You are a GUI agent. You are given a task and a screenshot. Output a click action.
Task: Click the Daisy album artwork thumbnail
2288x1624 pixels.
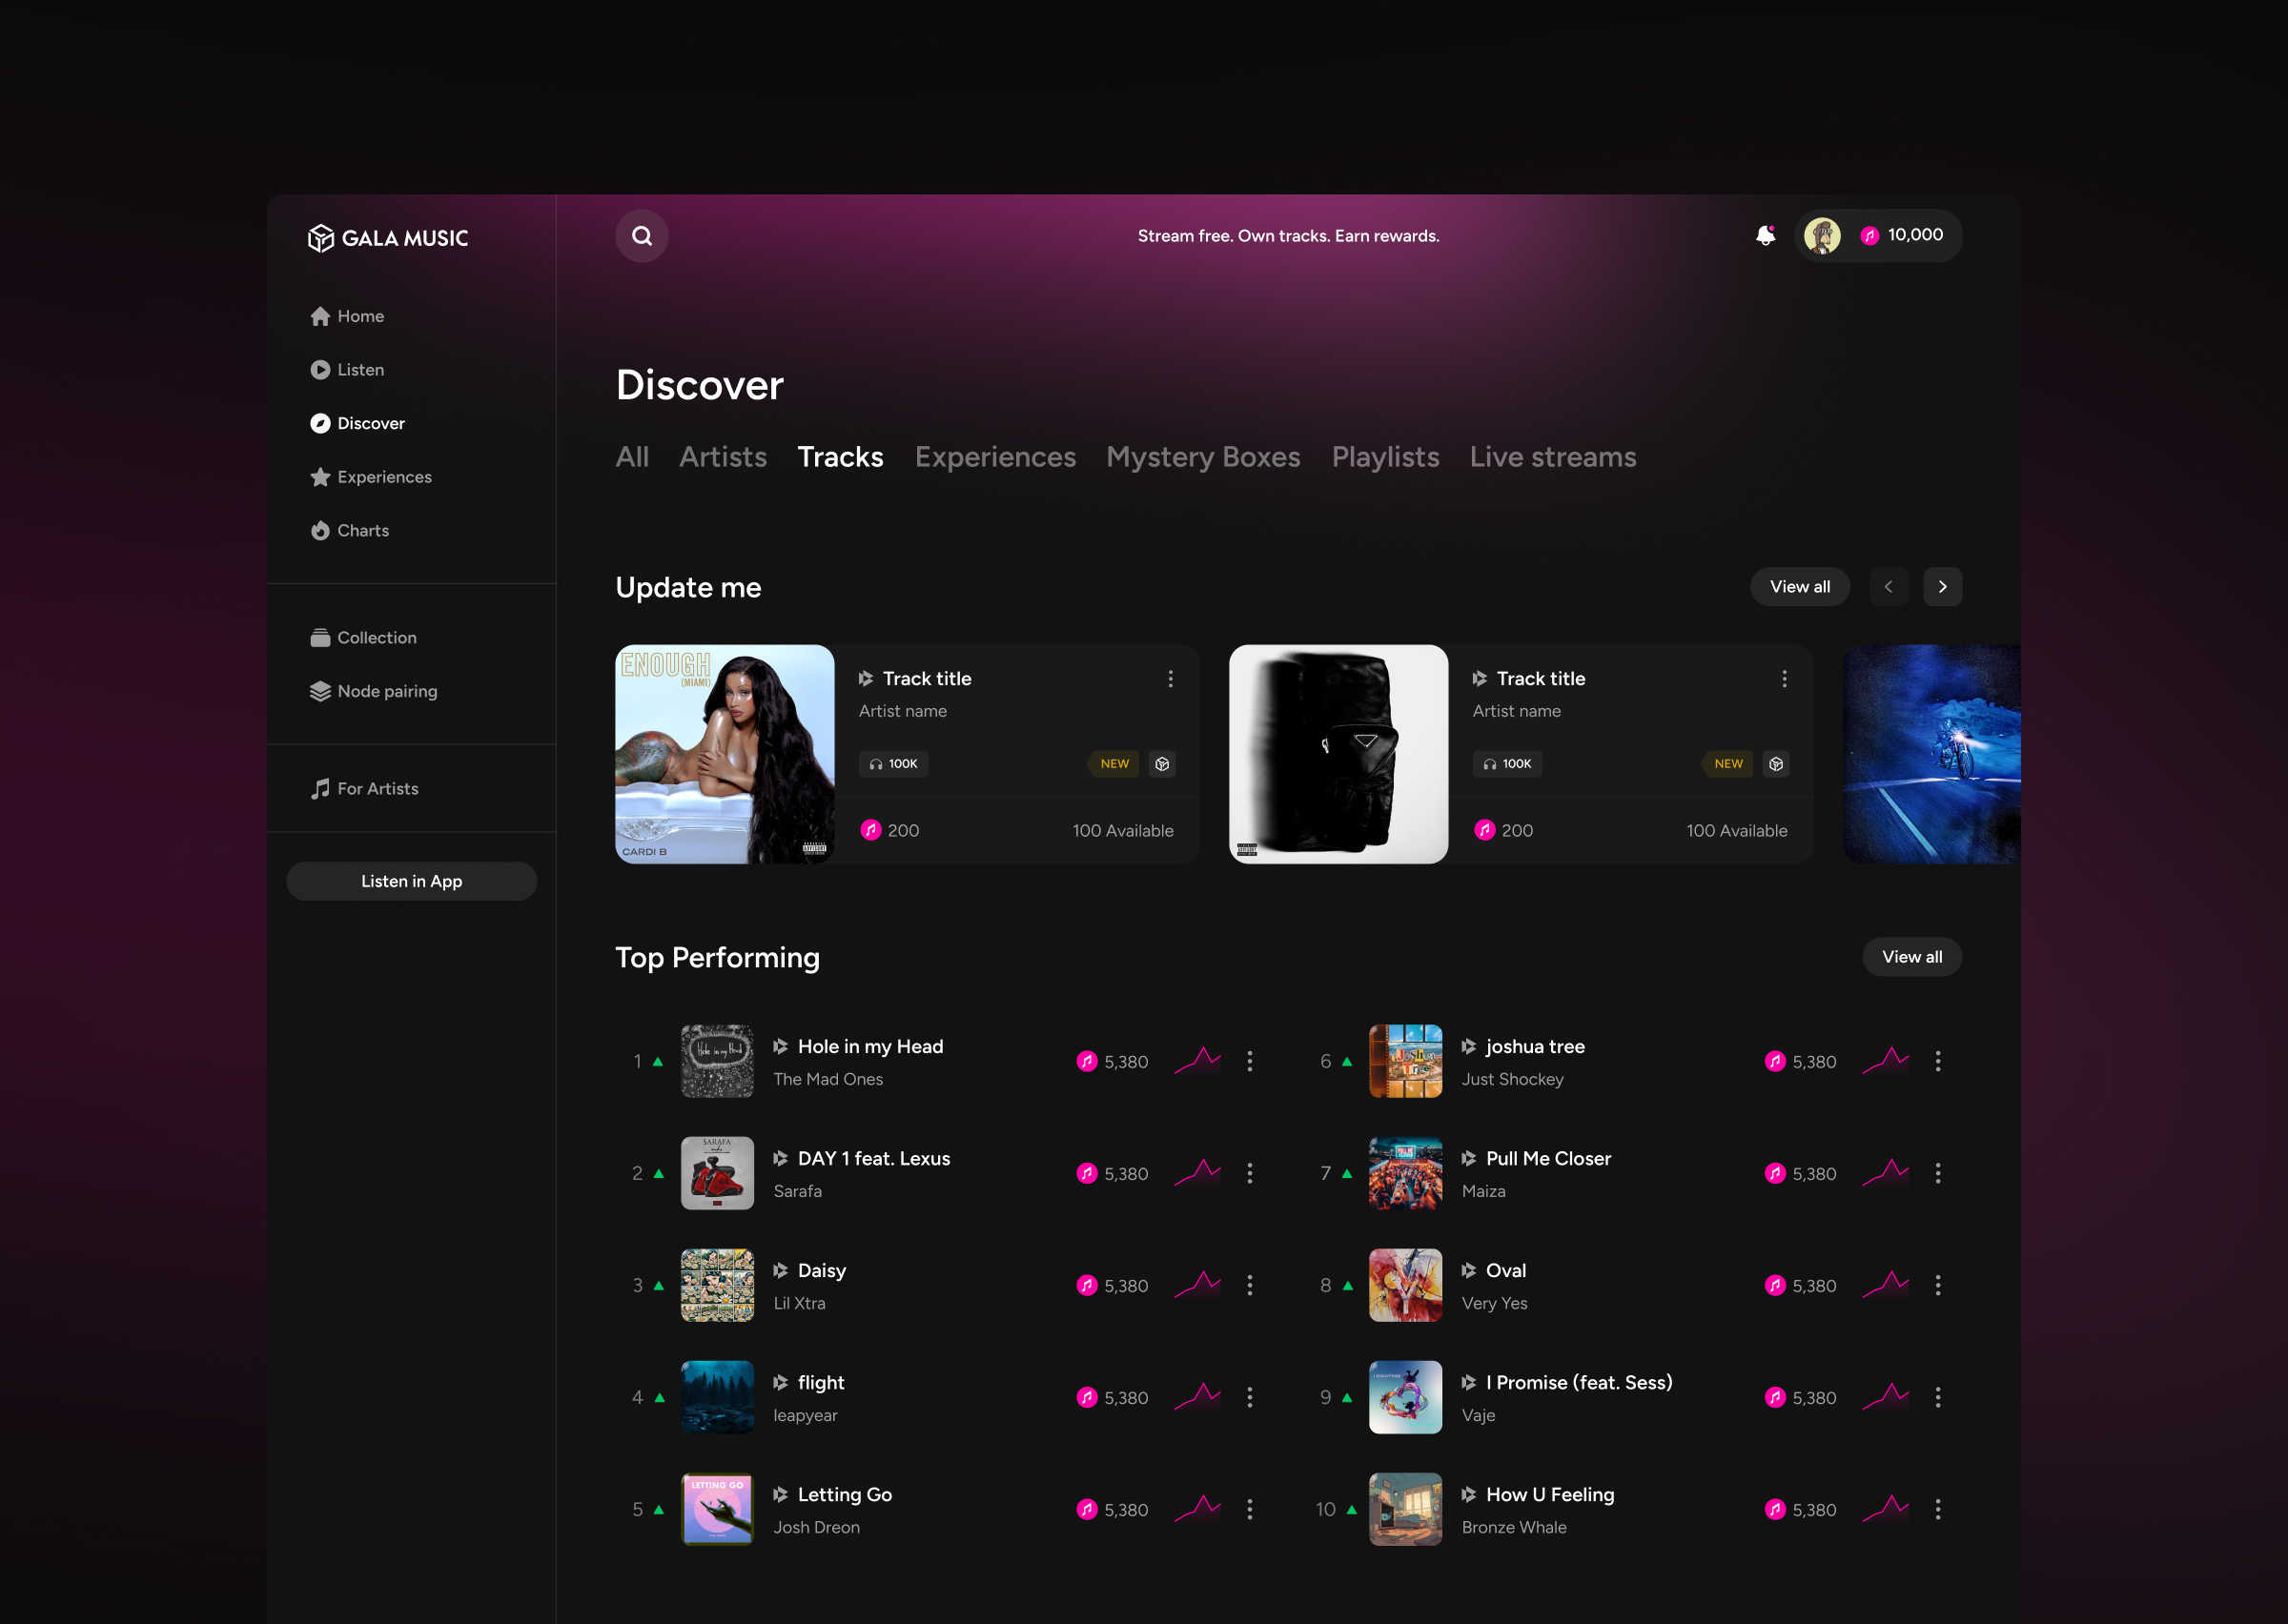pyautogui.click(x=717, y=1285)
